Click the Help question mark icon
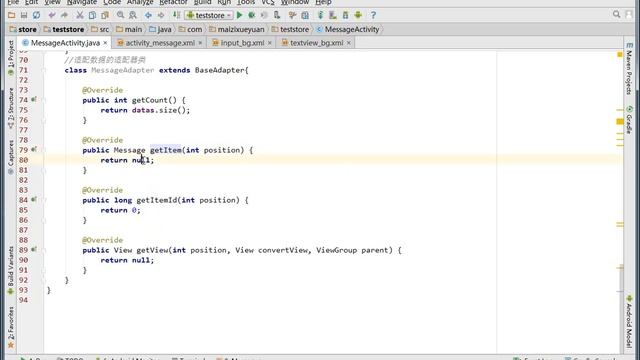Screen dimensions: 640x360 tap(373, 16)
